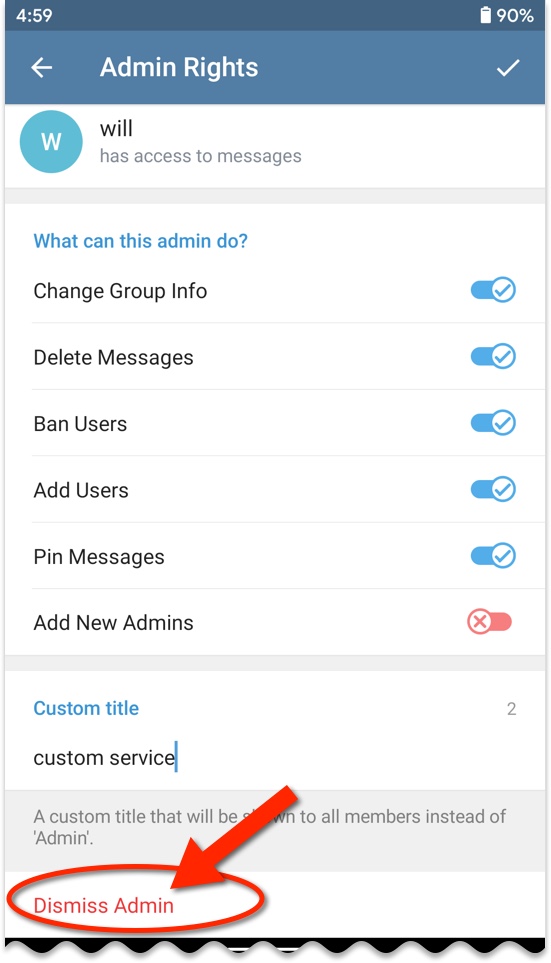The width and height of the screenshot is (551, 963).
Task: Click the remaining character counter 2
Action: pos(511,709)
